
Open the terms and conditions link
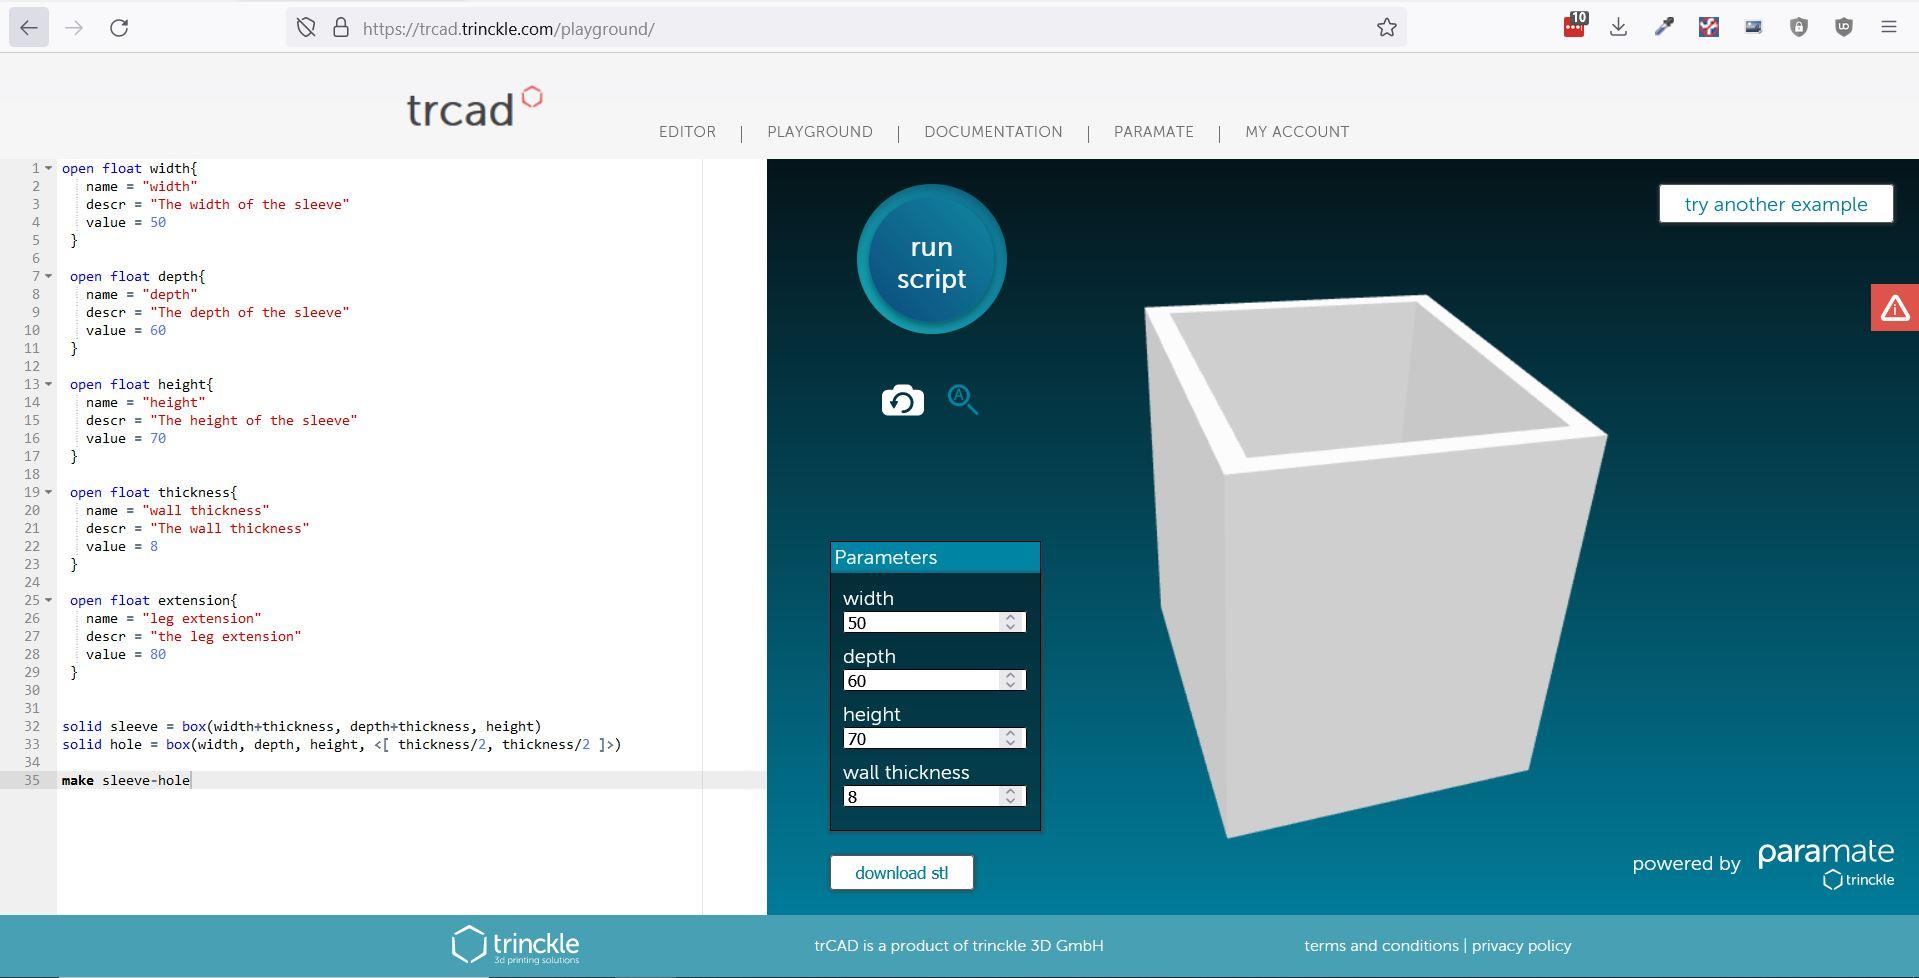coord(1380,944)
